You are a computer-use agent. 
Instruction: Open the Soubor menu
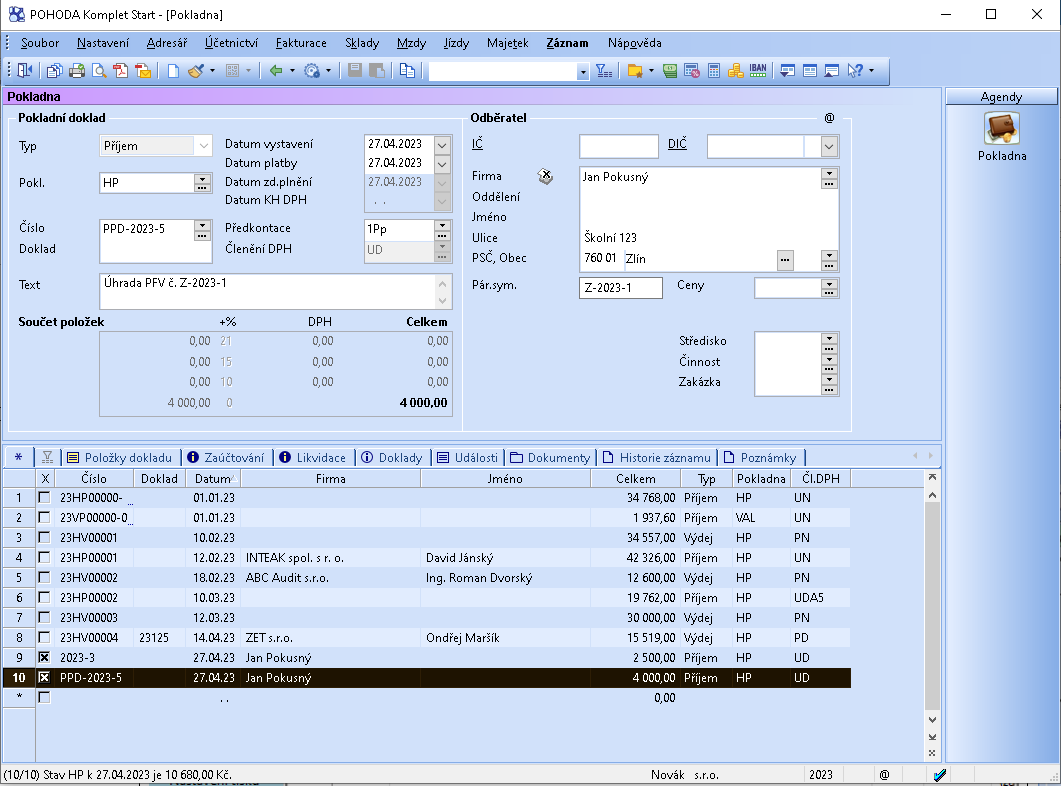tap(40, 43)
